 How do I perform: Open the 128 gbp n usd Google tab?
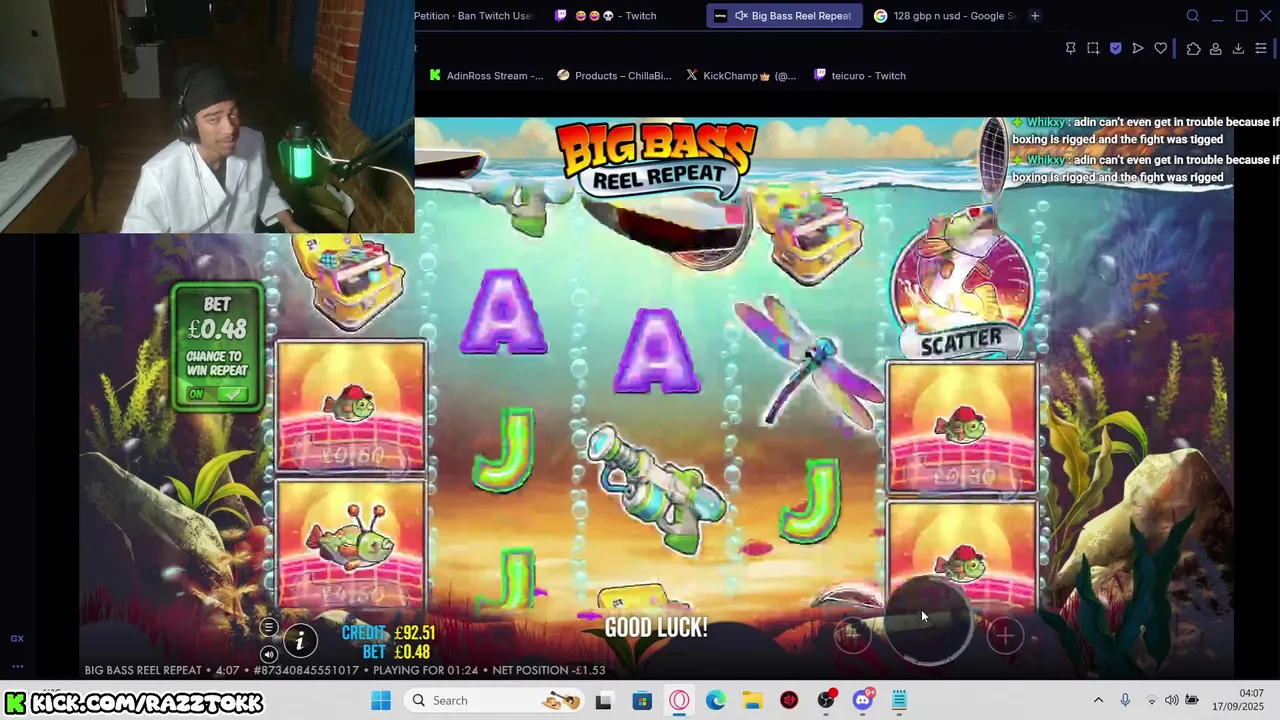(944, 16)
